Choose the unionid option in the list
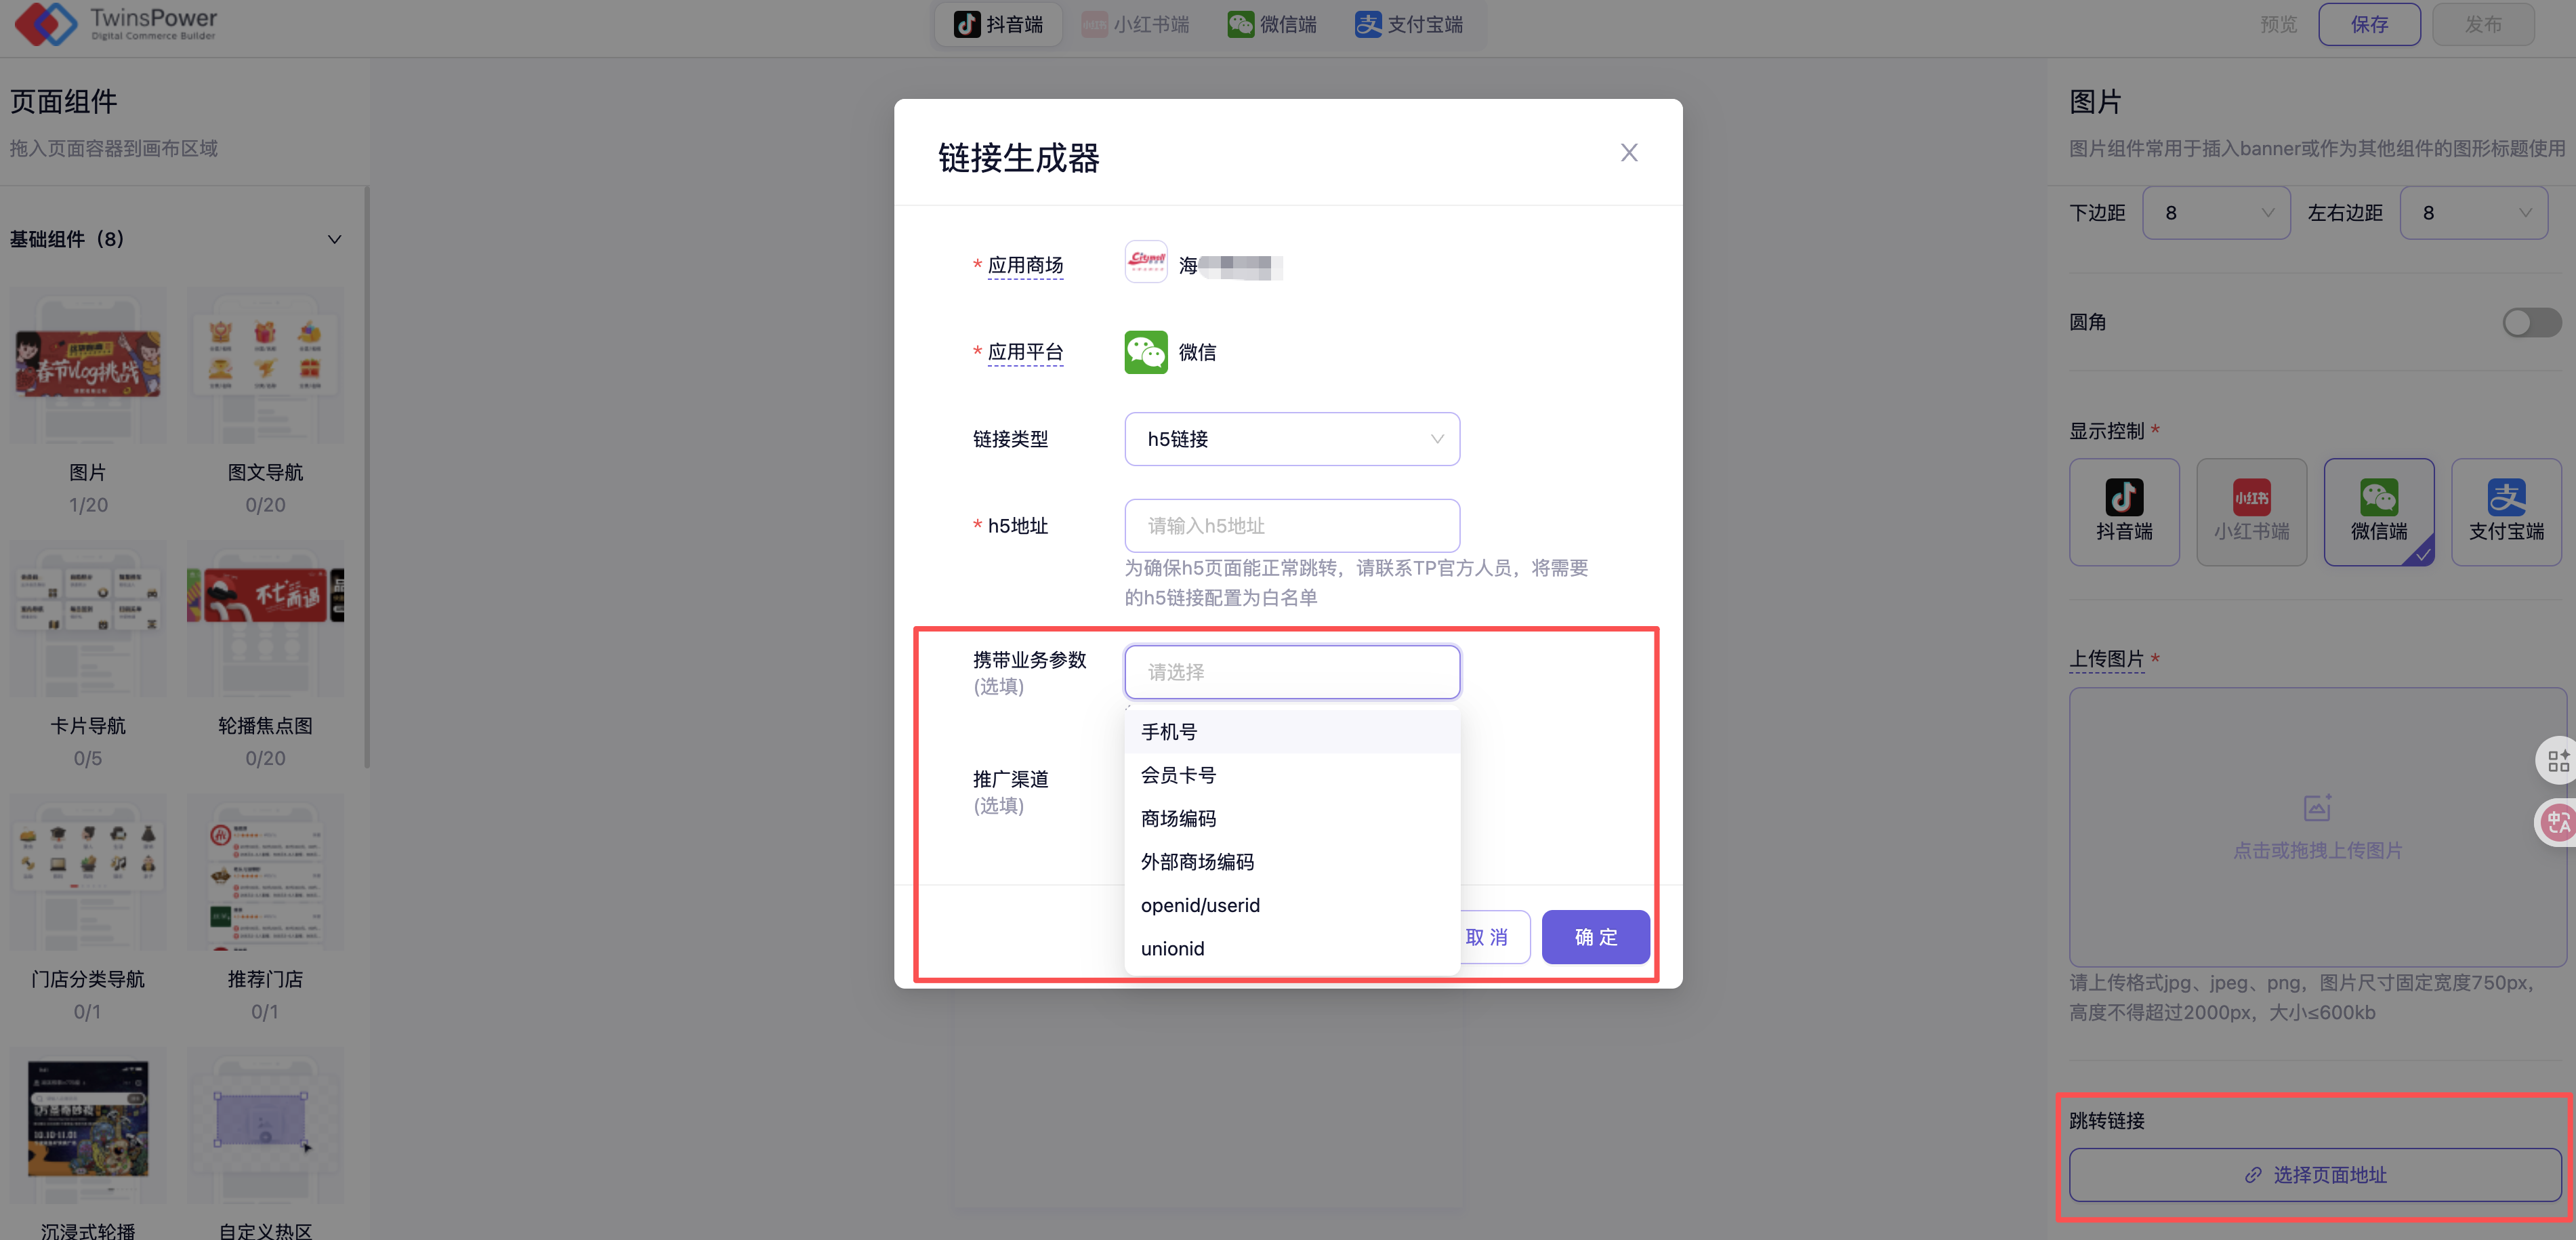 [1173, 948]
